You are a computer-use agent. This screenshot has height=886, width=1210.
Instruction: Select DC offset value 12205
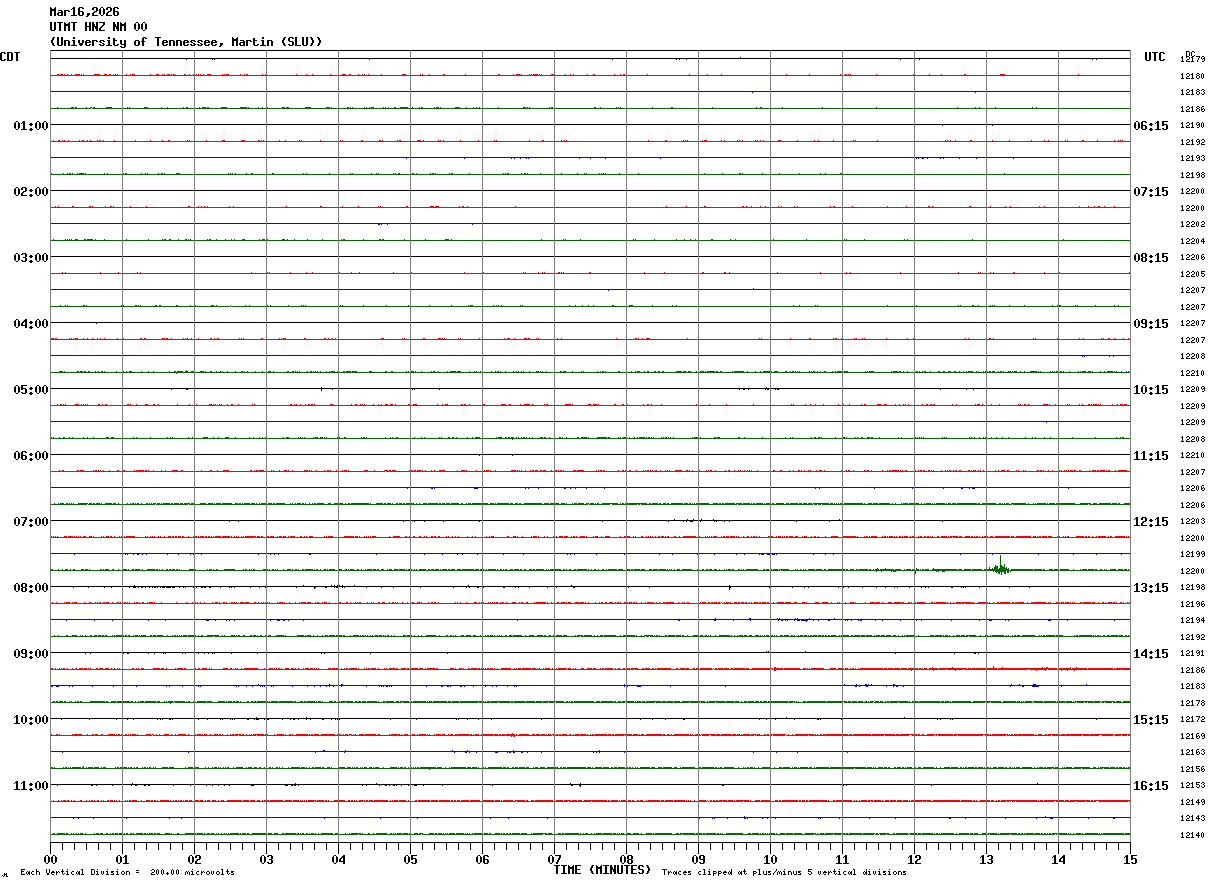[1192, 274]
